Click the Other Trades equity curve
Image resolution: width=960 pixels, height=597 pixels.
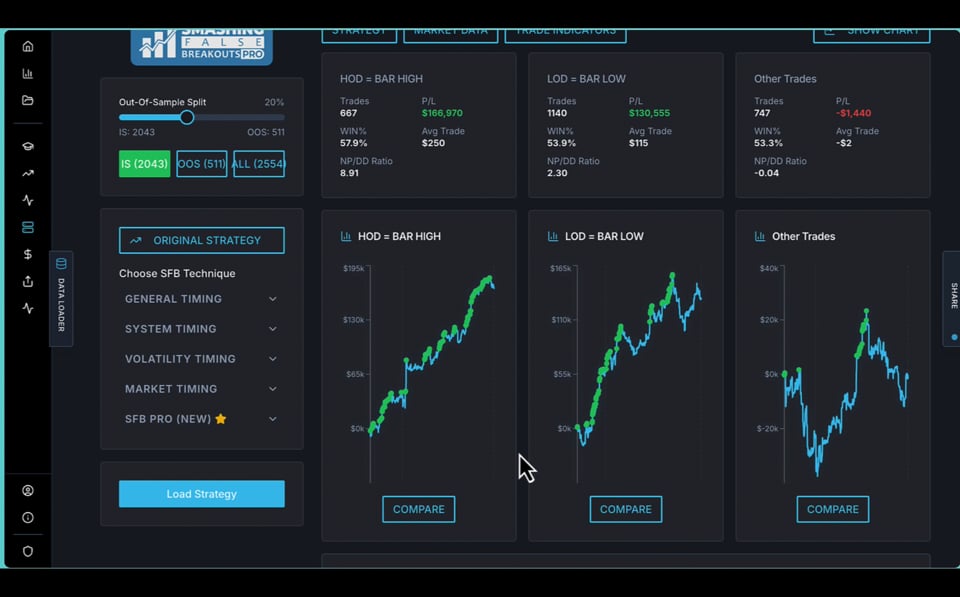(846, 392)
